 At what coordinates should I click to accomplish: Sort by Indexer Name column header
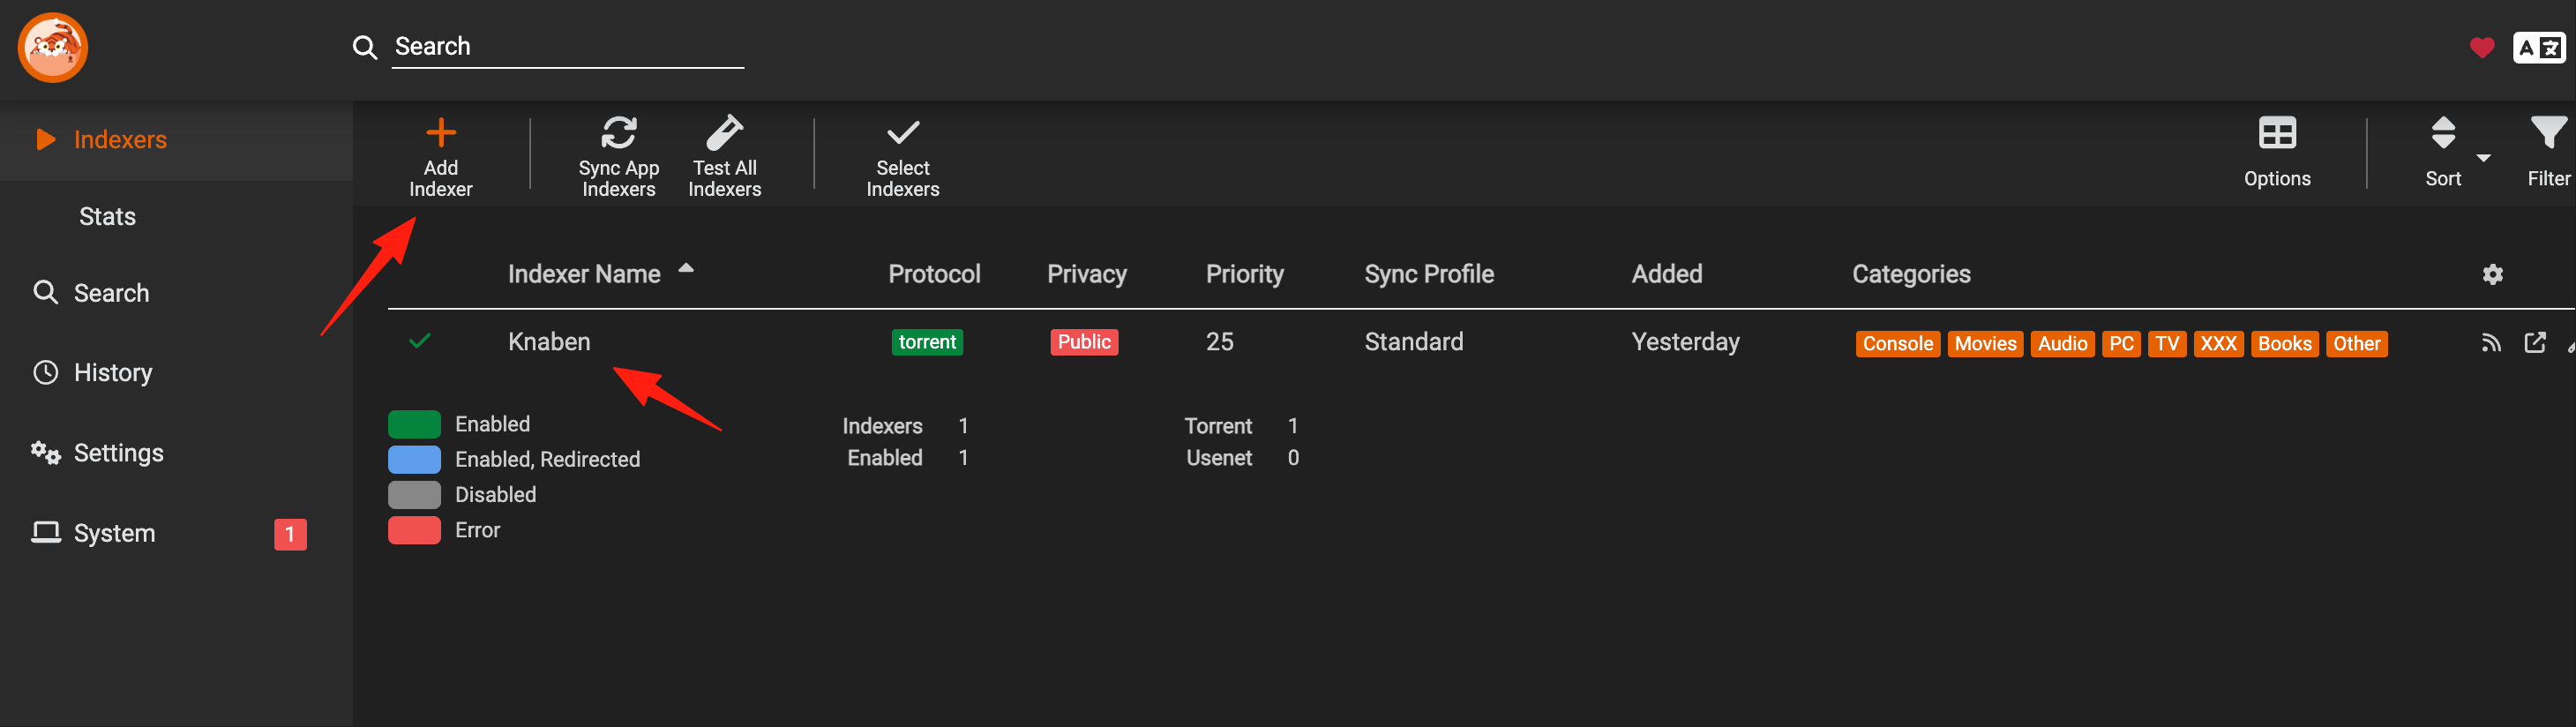pyautogui.click(x=584, y=274)
